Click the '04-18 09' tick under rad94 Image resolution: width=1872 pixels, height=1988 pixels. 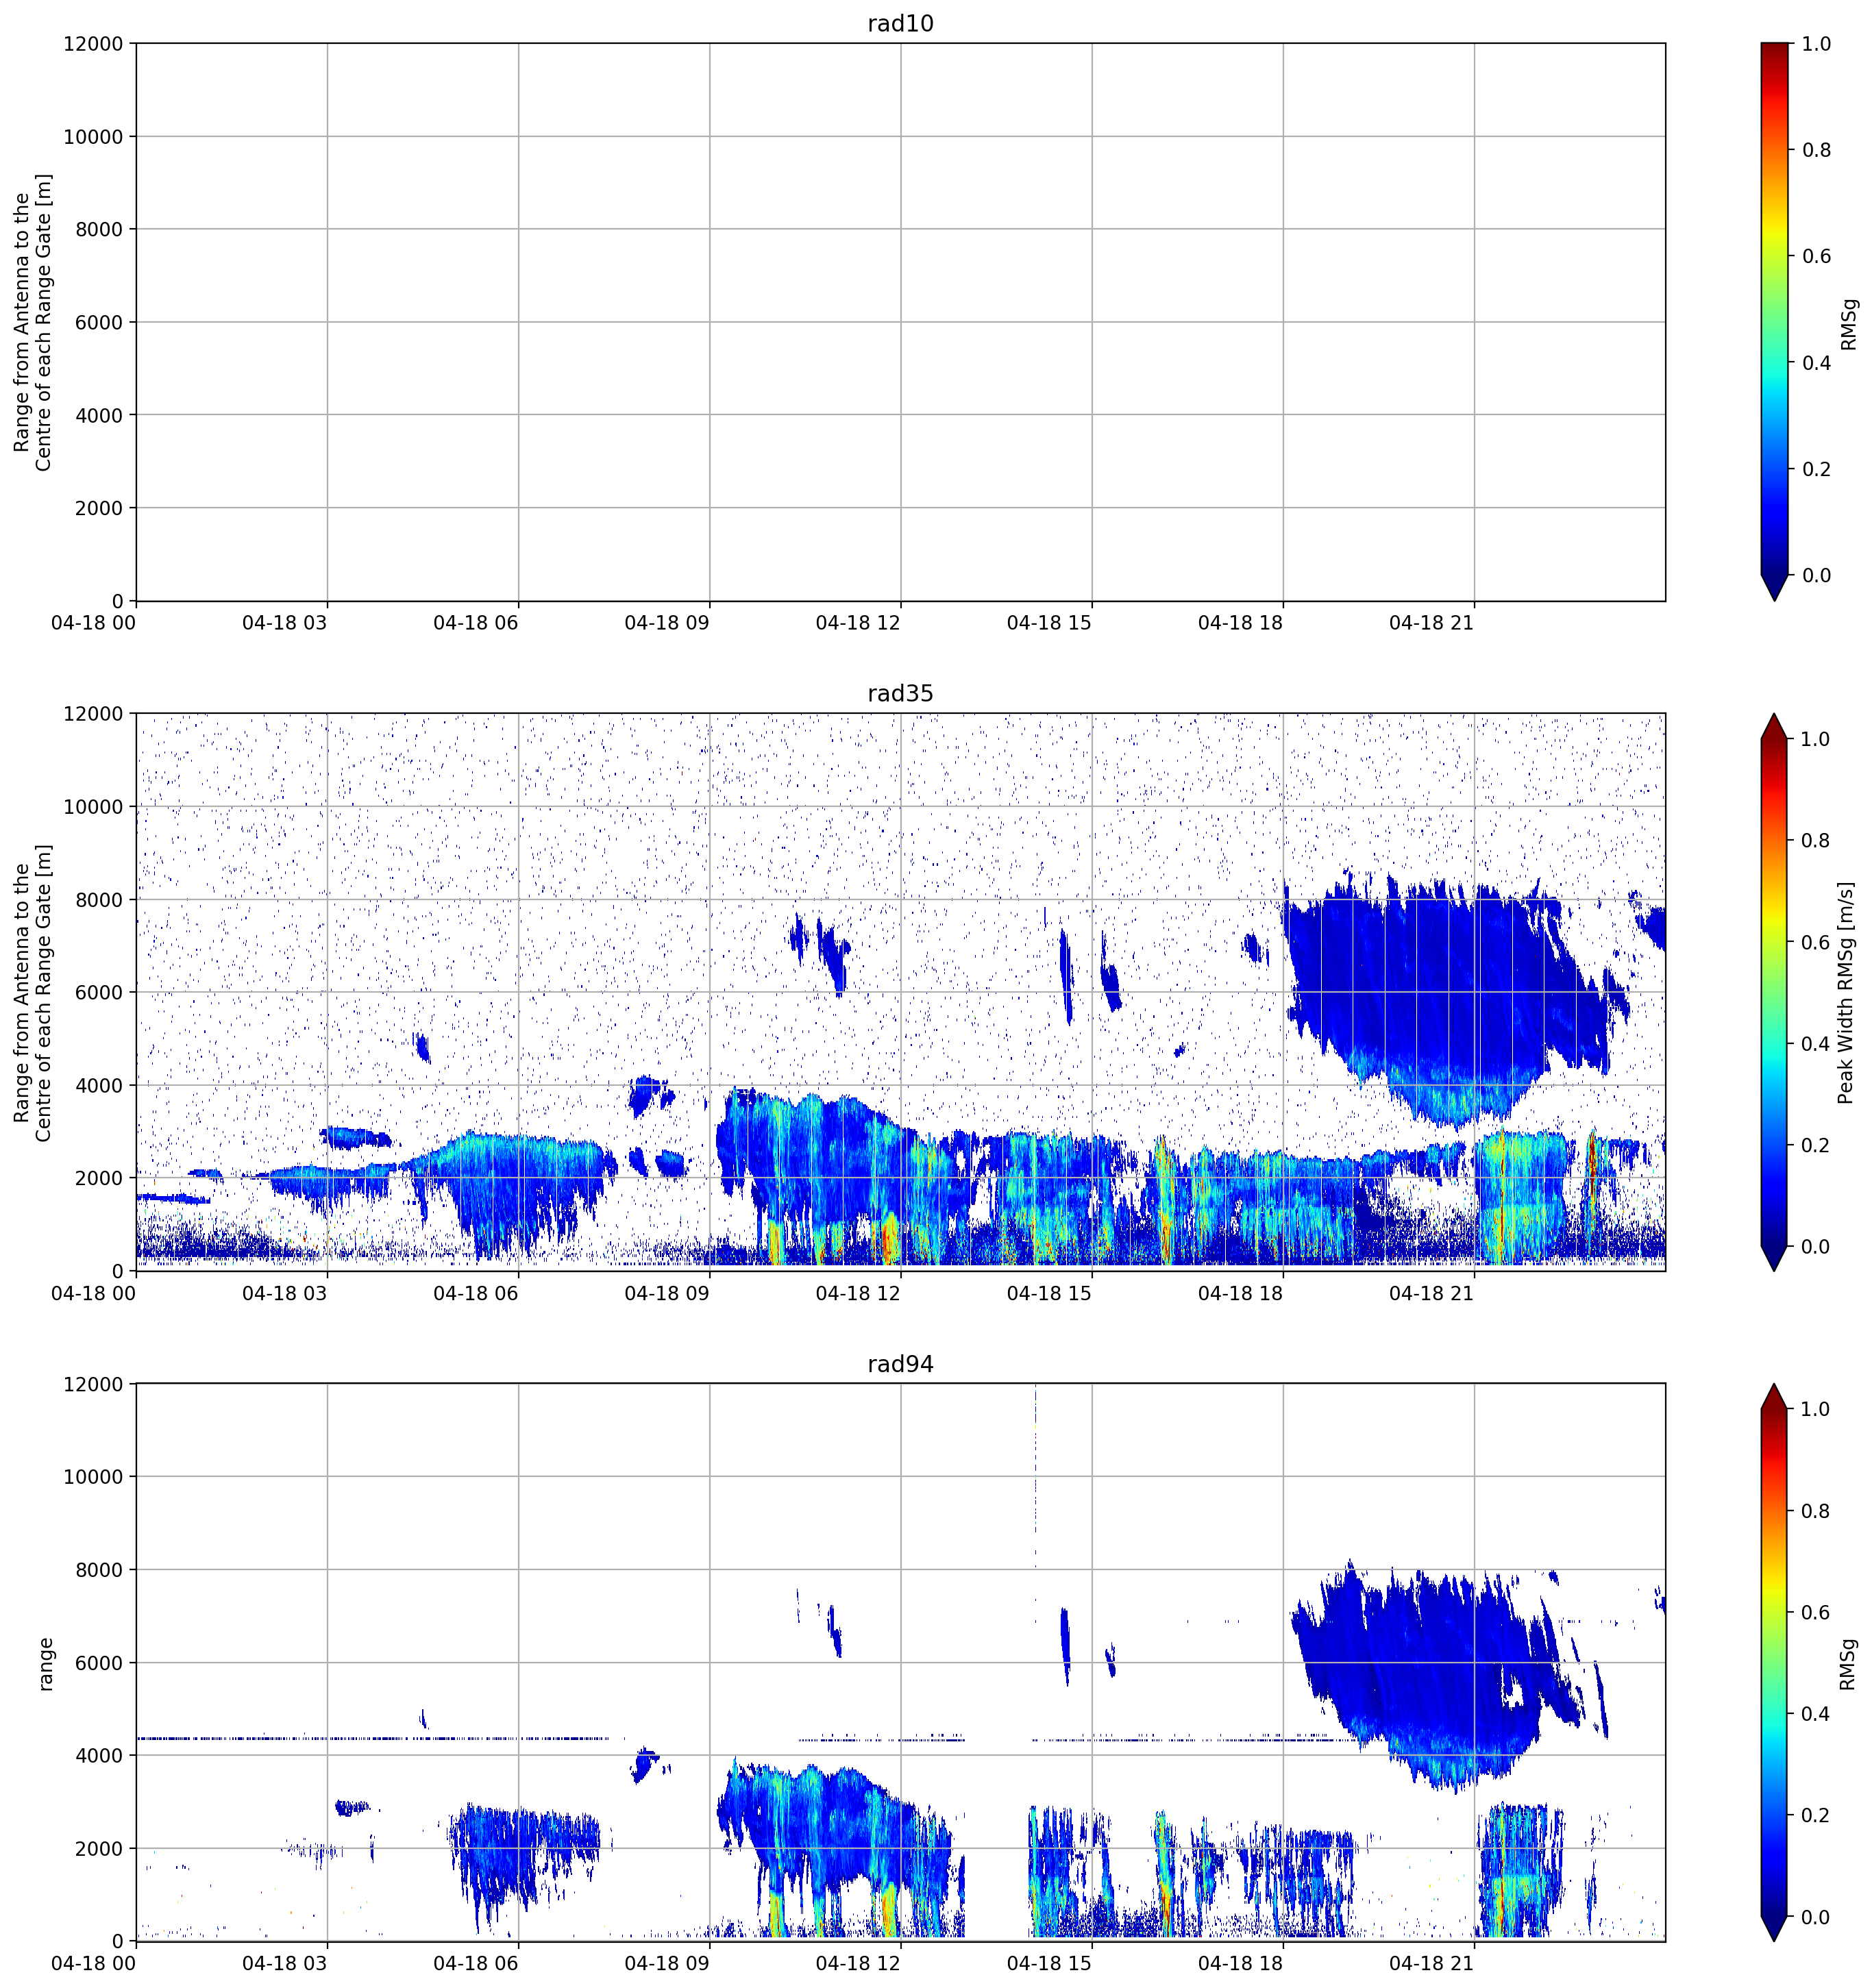click(666, 1963)
